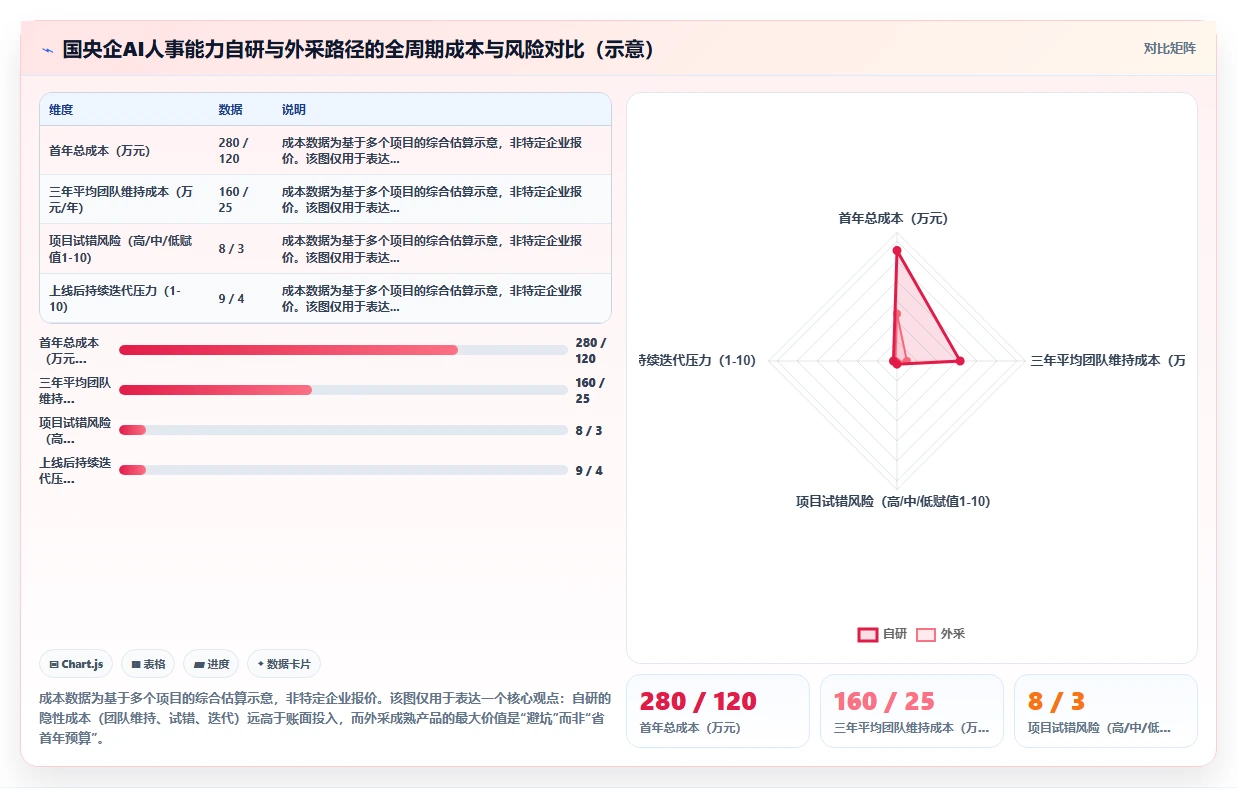Toggle the 外采 legend item
This screenshot has width=1237, height=788.
point(940,634)
